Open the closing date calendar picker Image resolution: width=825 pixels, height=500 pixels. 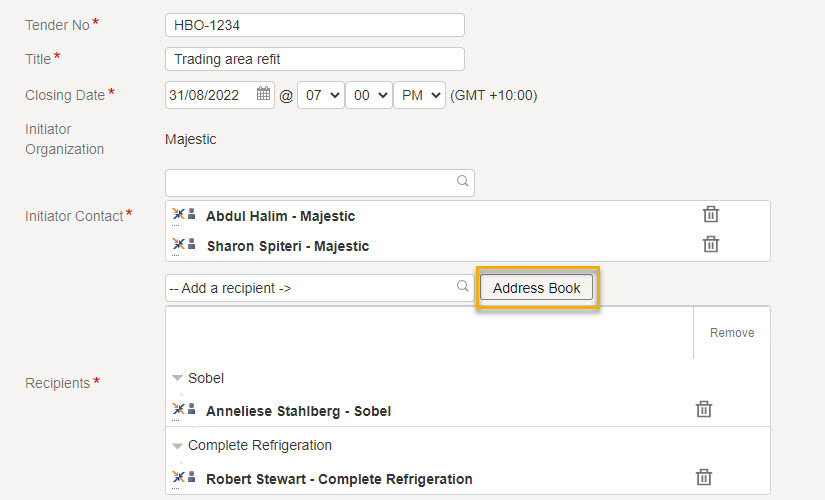tap(263, 95)
